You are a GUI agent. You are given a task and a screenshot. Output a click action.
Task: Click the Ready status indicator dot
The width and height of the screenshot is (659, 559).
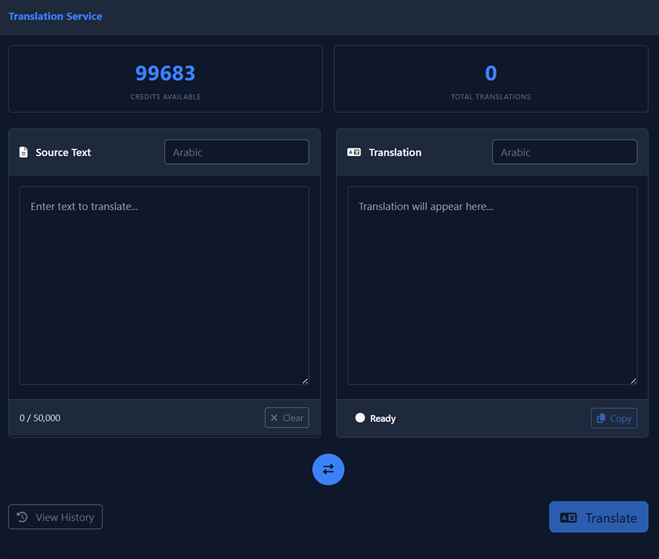click(360, 417)
